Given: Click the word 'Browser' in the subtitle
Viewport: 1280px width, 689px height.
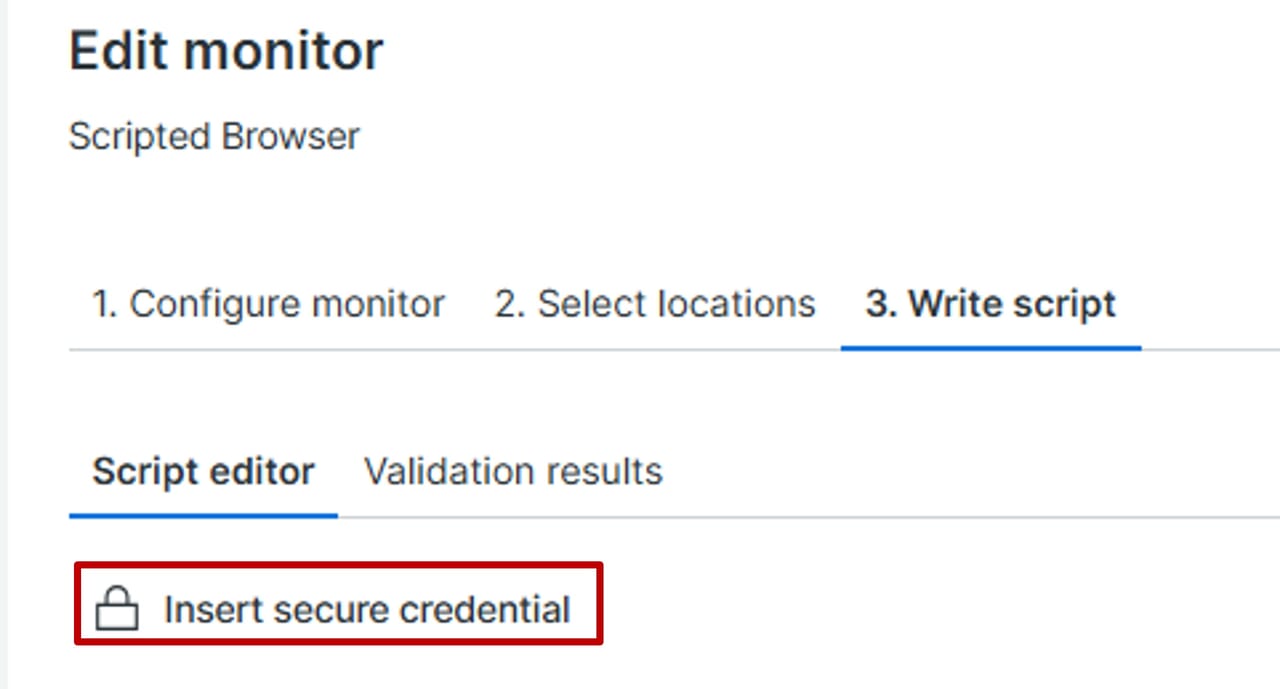Looking at the screenshot, I should pos(290,136).
